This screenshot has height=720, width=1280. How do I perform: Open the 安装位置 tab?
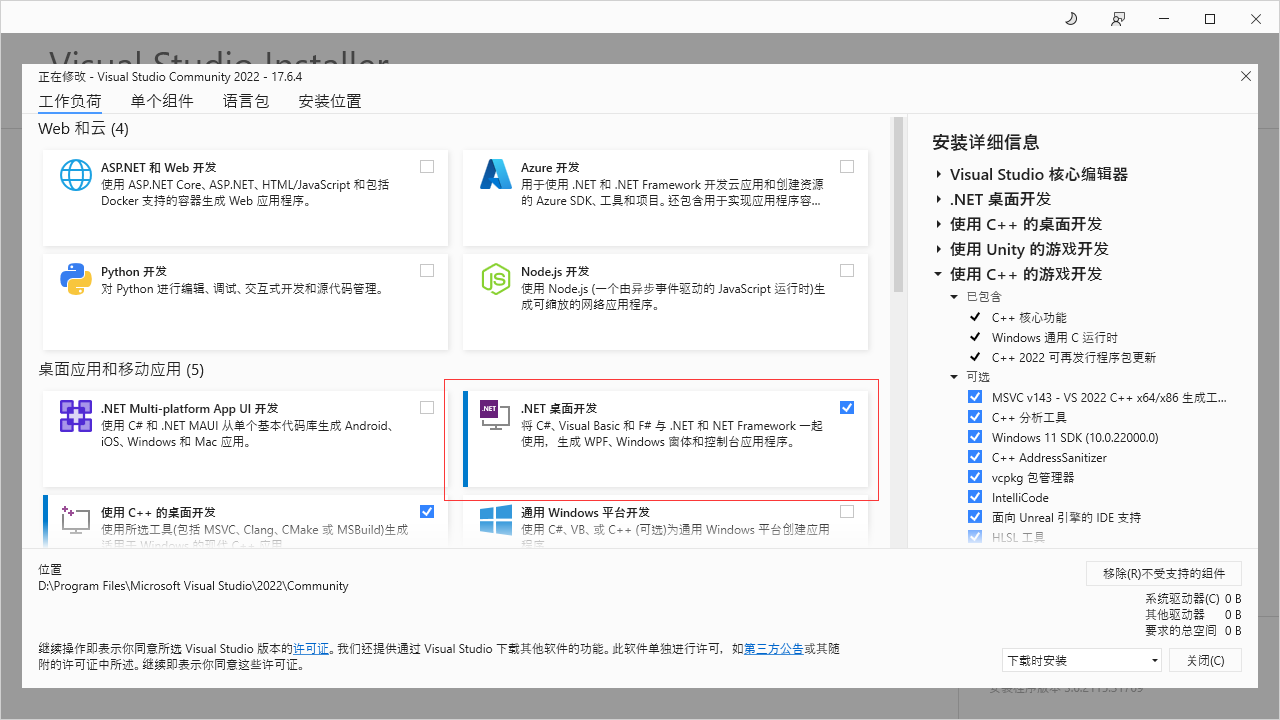click(x=330, y=101)
